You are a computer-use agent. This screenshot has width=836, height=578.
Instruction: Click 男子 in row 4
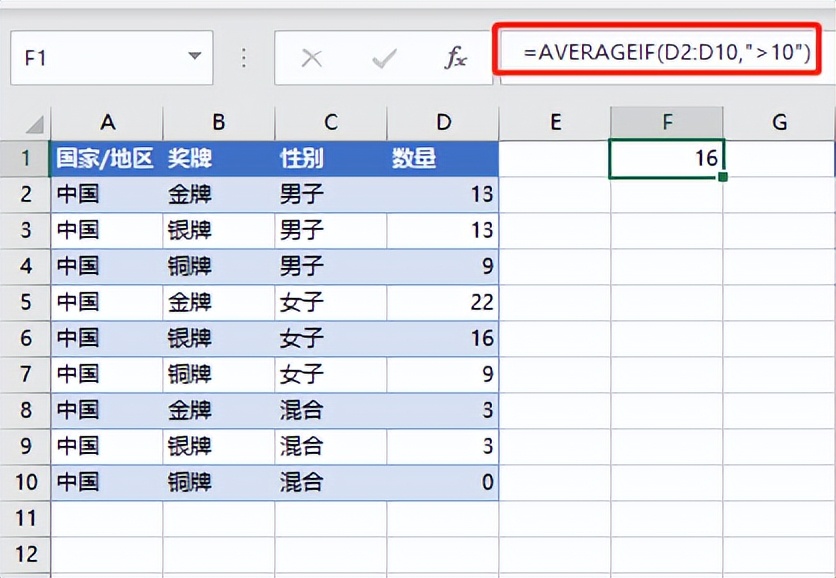pyautogui.click(x=302, y=266)
